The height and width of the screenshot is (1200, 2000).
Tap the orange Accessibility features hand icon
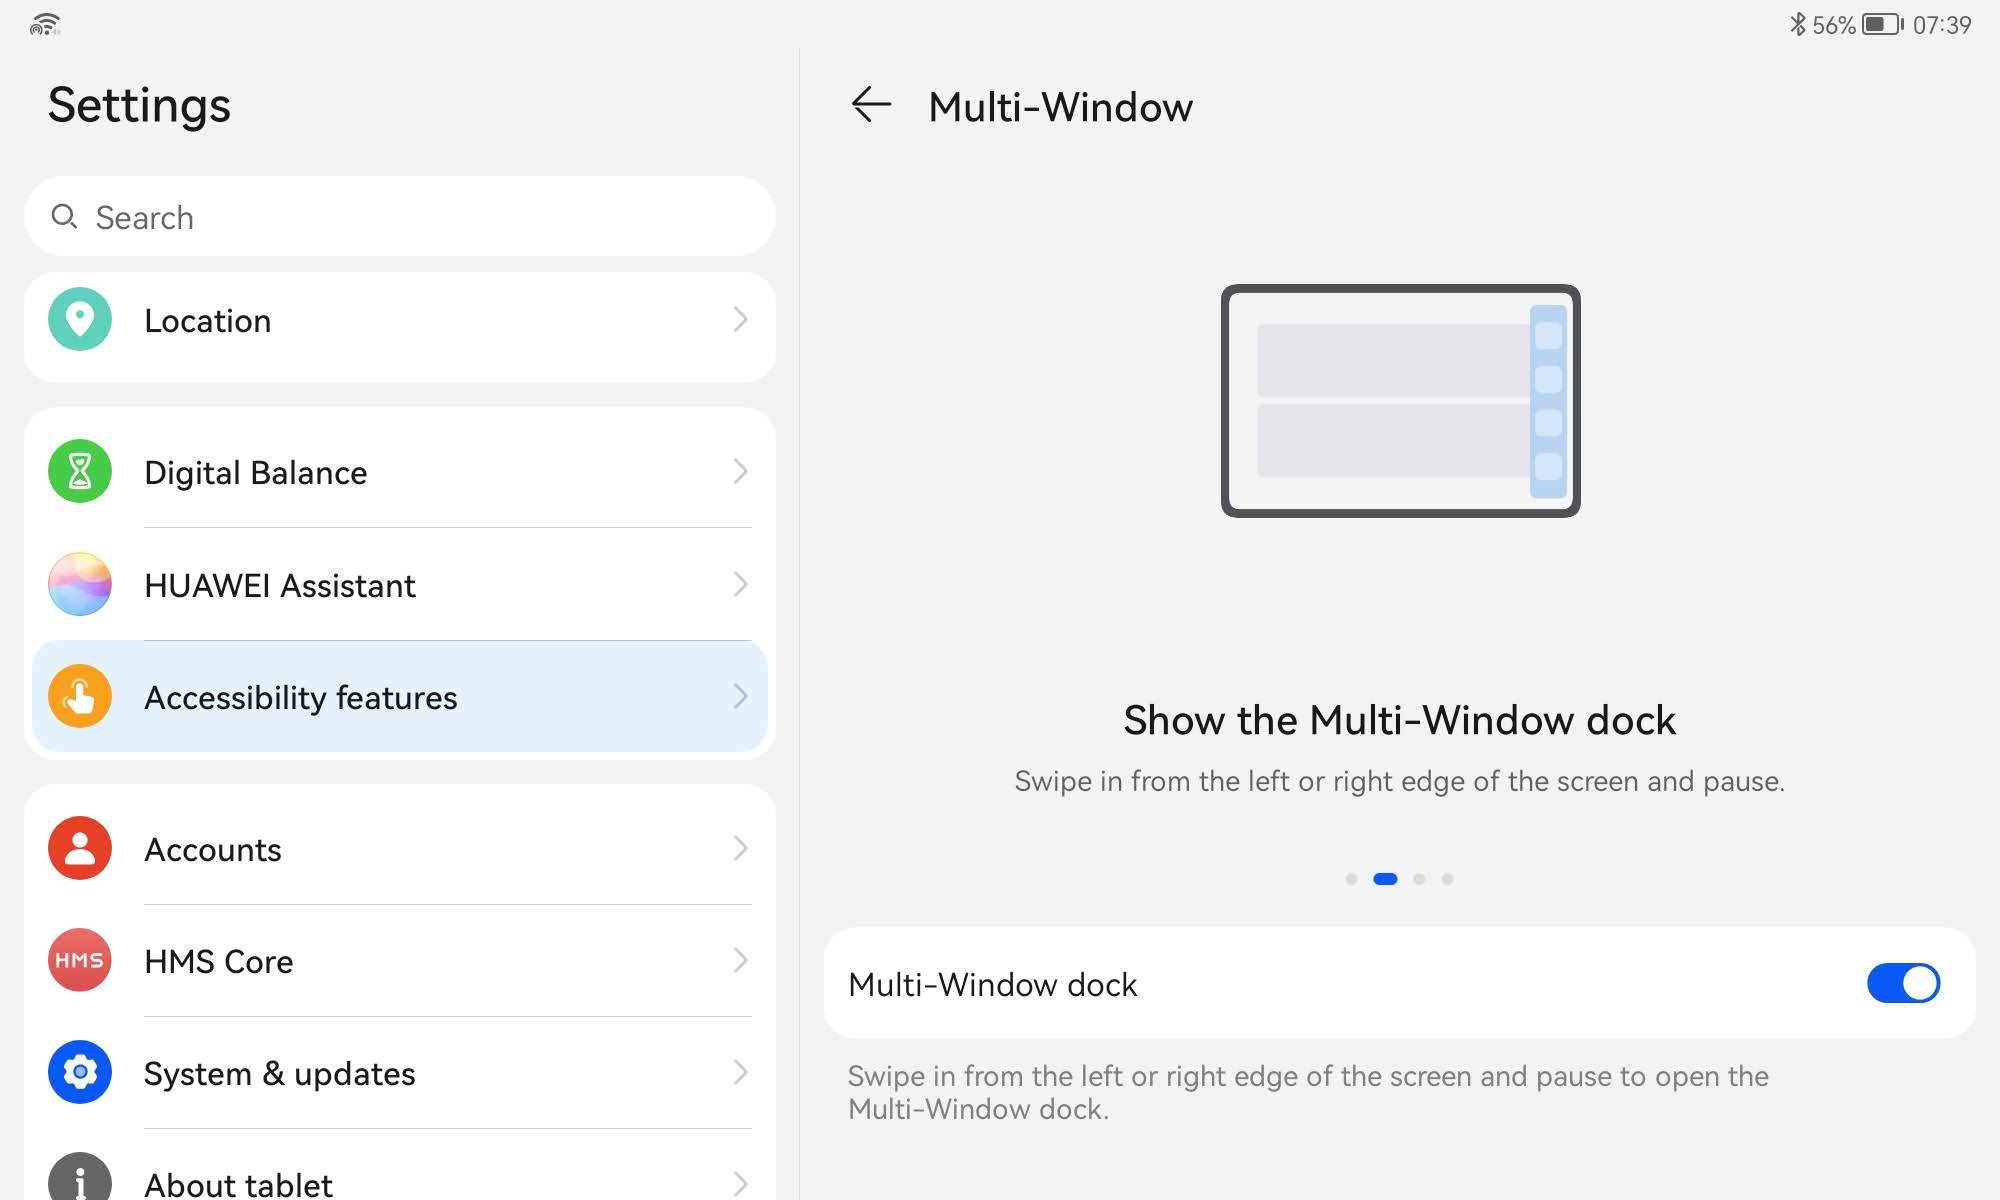[80, 696]
